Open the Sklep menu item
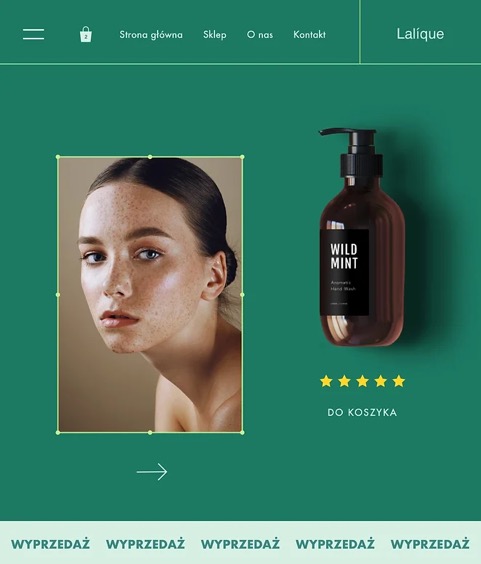The image size is (481, 564). [215, 35]
